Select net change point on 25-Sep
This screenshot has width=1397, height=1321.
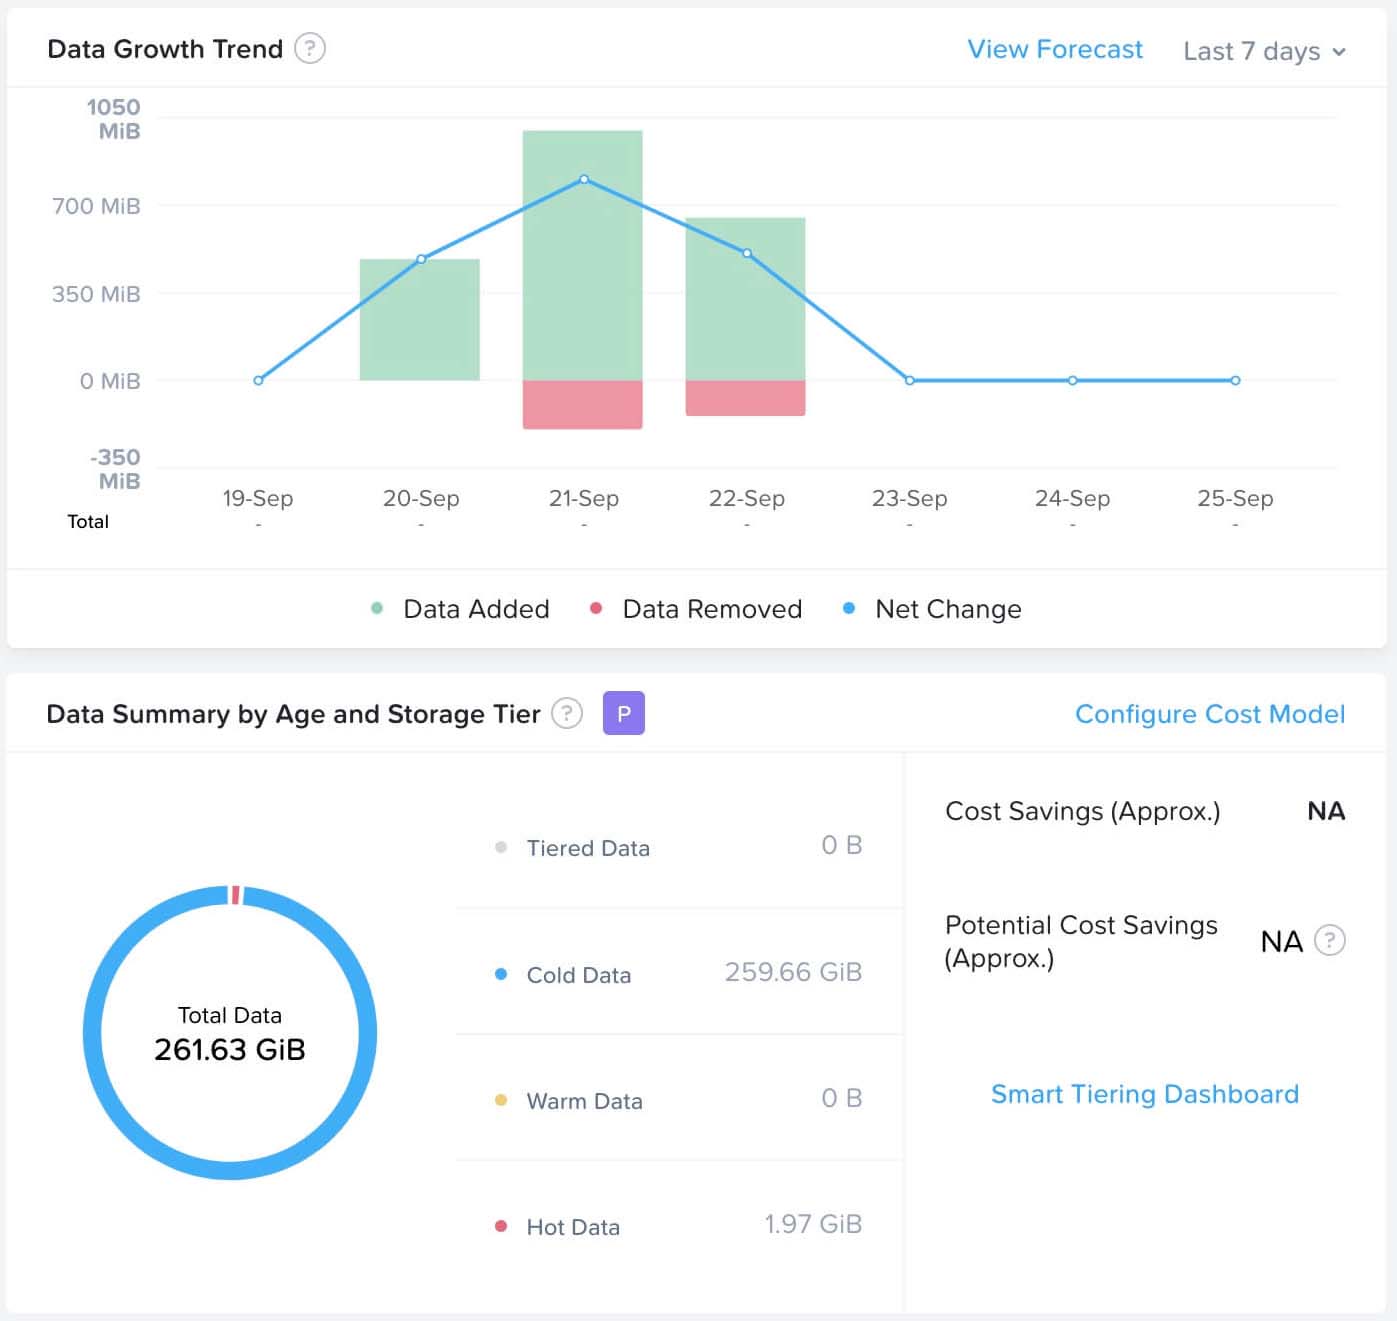[1235, 380]
